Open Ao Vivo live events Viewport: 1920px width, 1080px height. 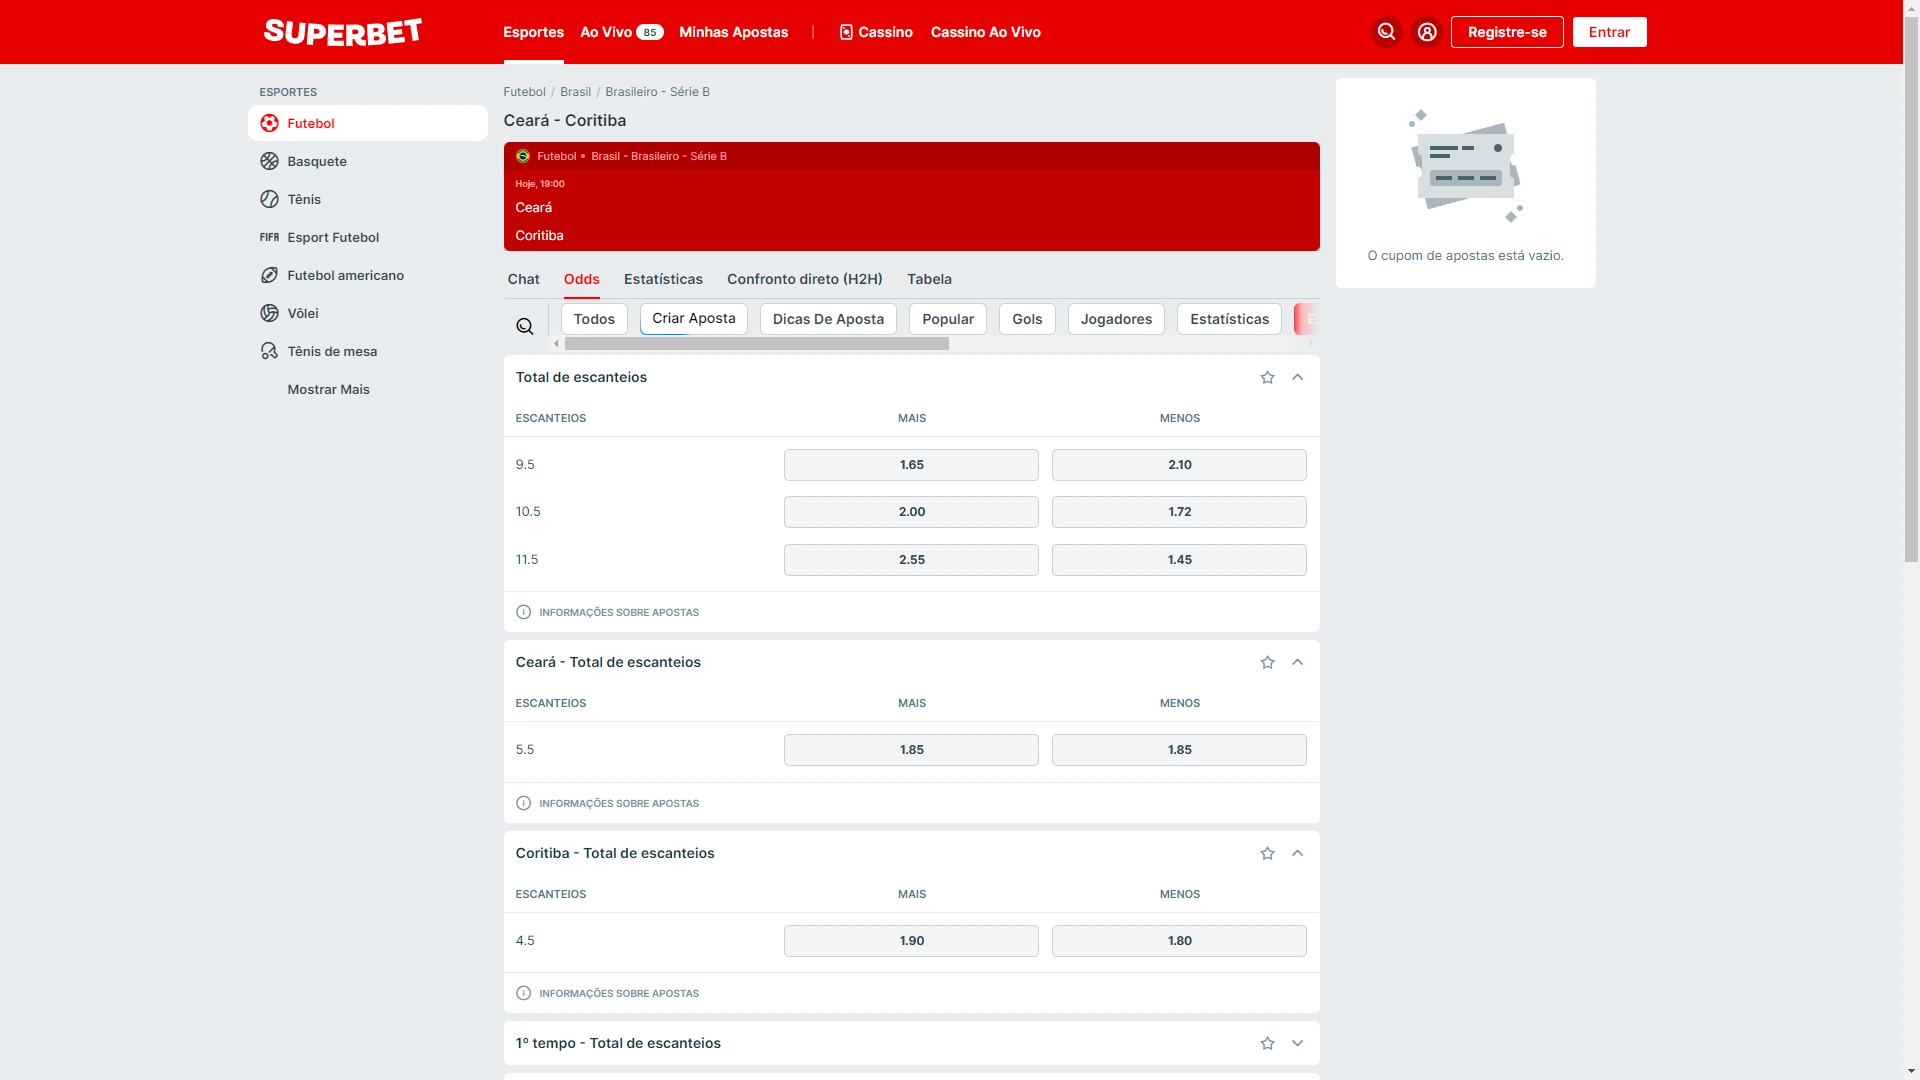tap(621, 32)
